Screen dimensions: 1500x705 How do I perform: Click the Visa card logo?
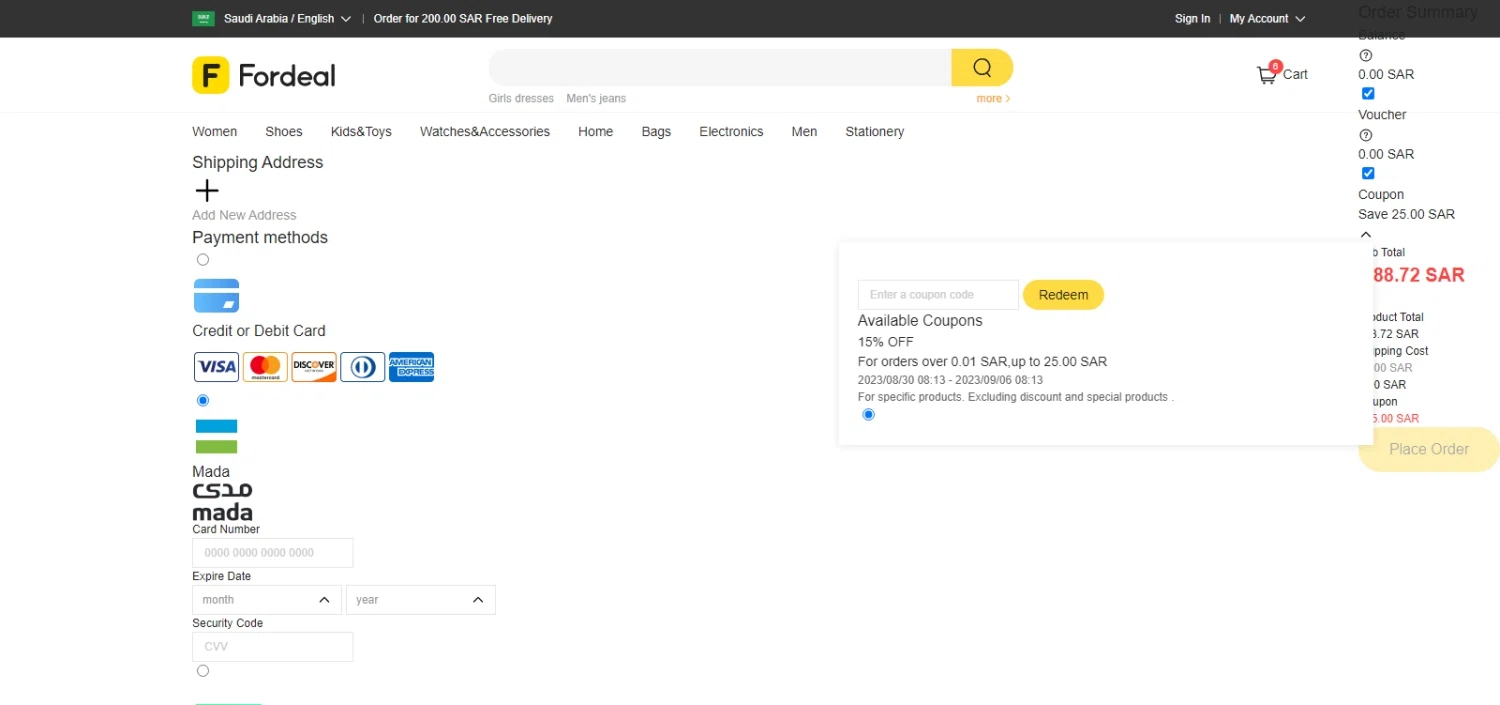point(216,367)
